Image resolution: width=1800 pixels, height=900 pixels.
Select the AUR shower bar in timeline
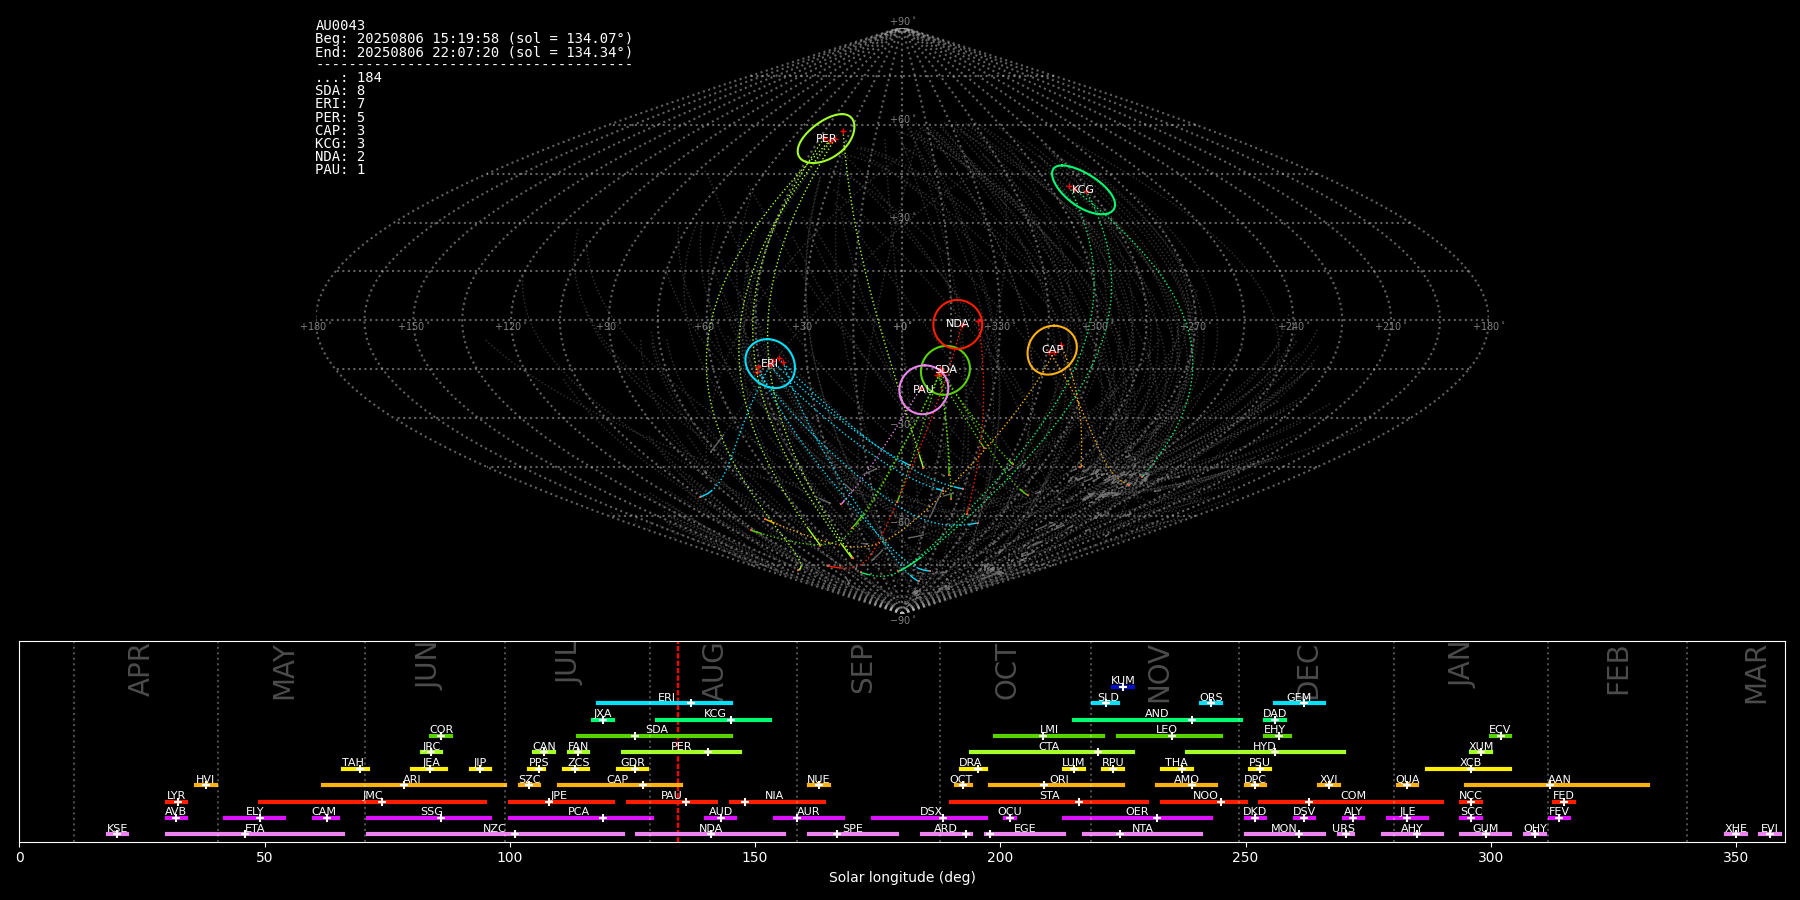808,818
